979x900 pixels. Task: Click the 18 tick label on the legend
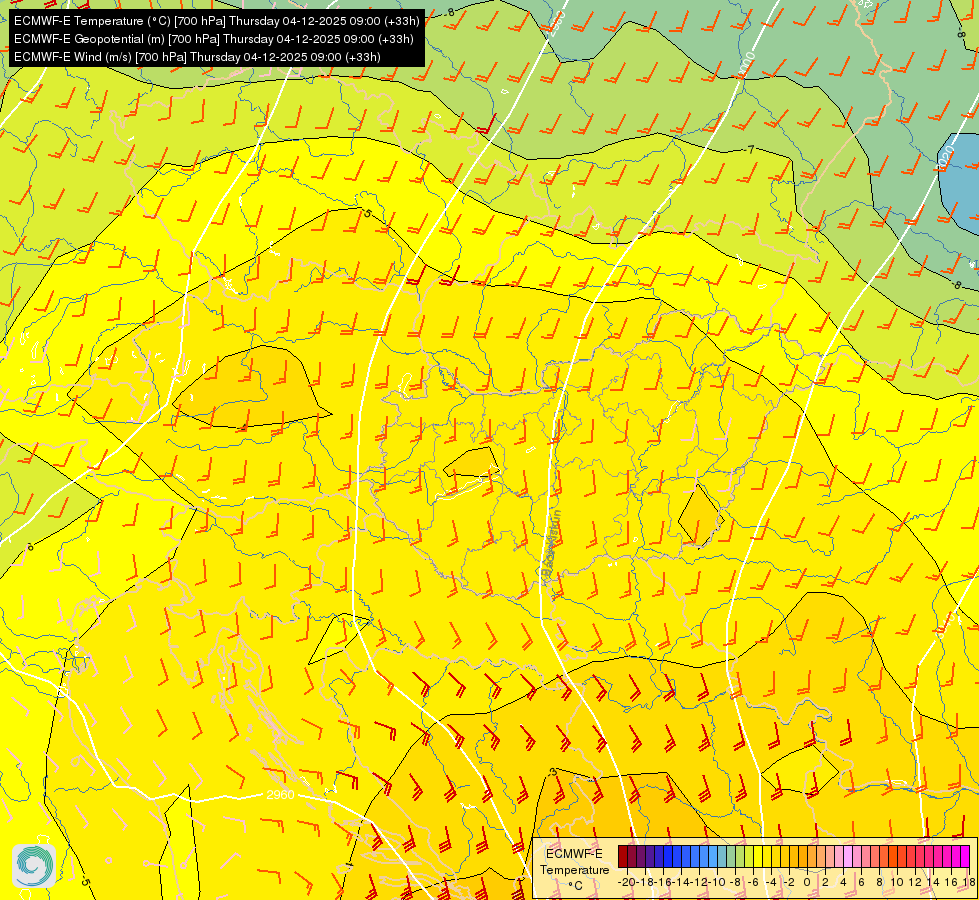pos(970,883)
